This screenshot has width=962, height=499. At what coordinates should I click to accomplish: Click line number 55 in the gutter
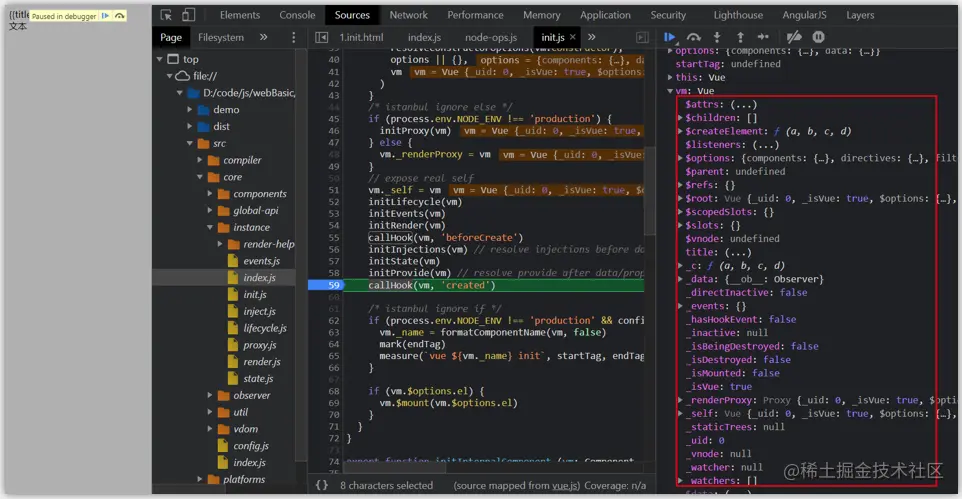pyautogui.click(x=334, y=238)
